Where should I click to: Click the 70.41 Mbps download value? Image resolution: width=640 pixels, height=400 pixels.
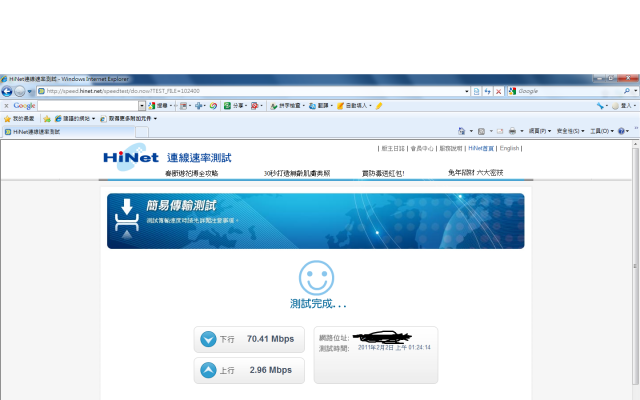click(x=270, y=339)
